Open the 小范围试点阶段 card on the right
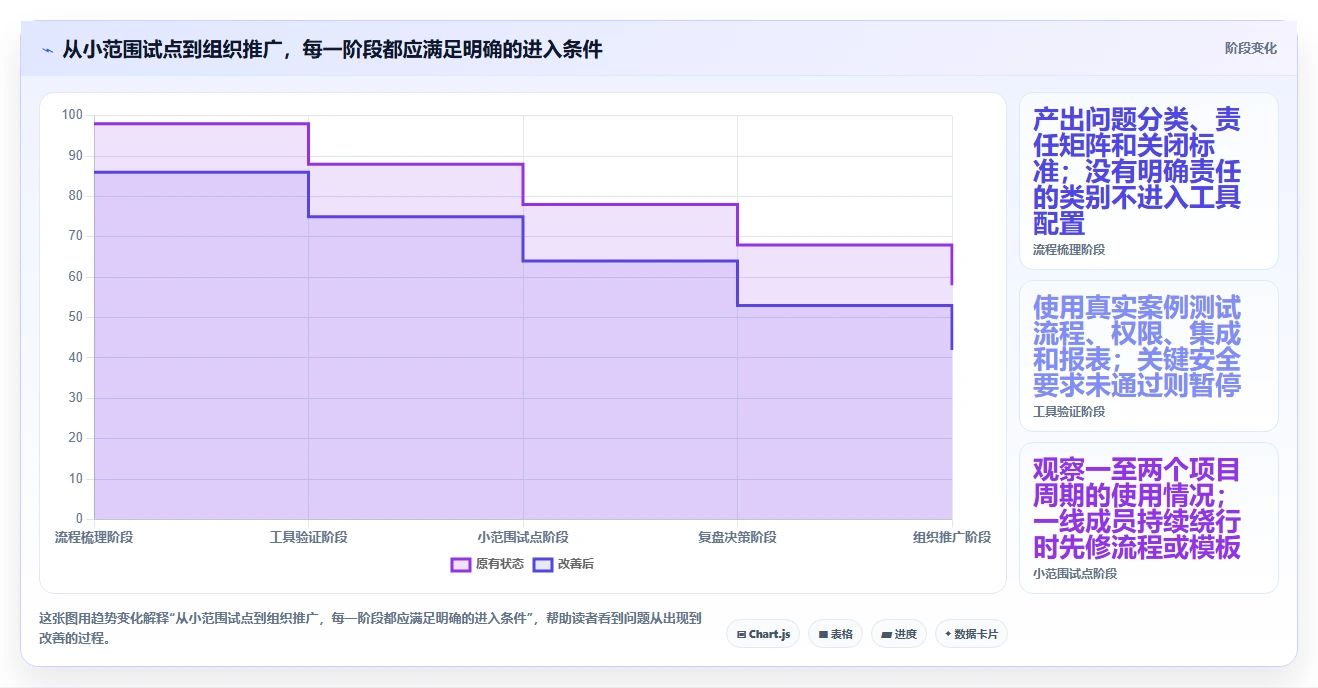This screenshot has width=1318, height=688. (x=1149, y=518)
